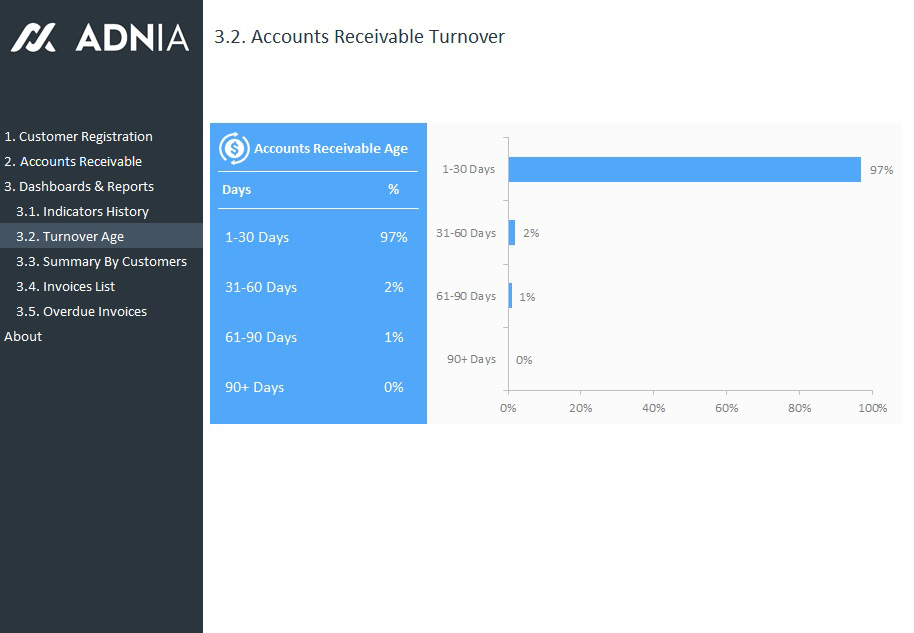The height and width of the screenshot is (633, 914).
Task: Click the 90+ Days table row
Action: pos(317,388)
